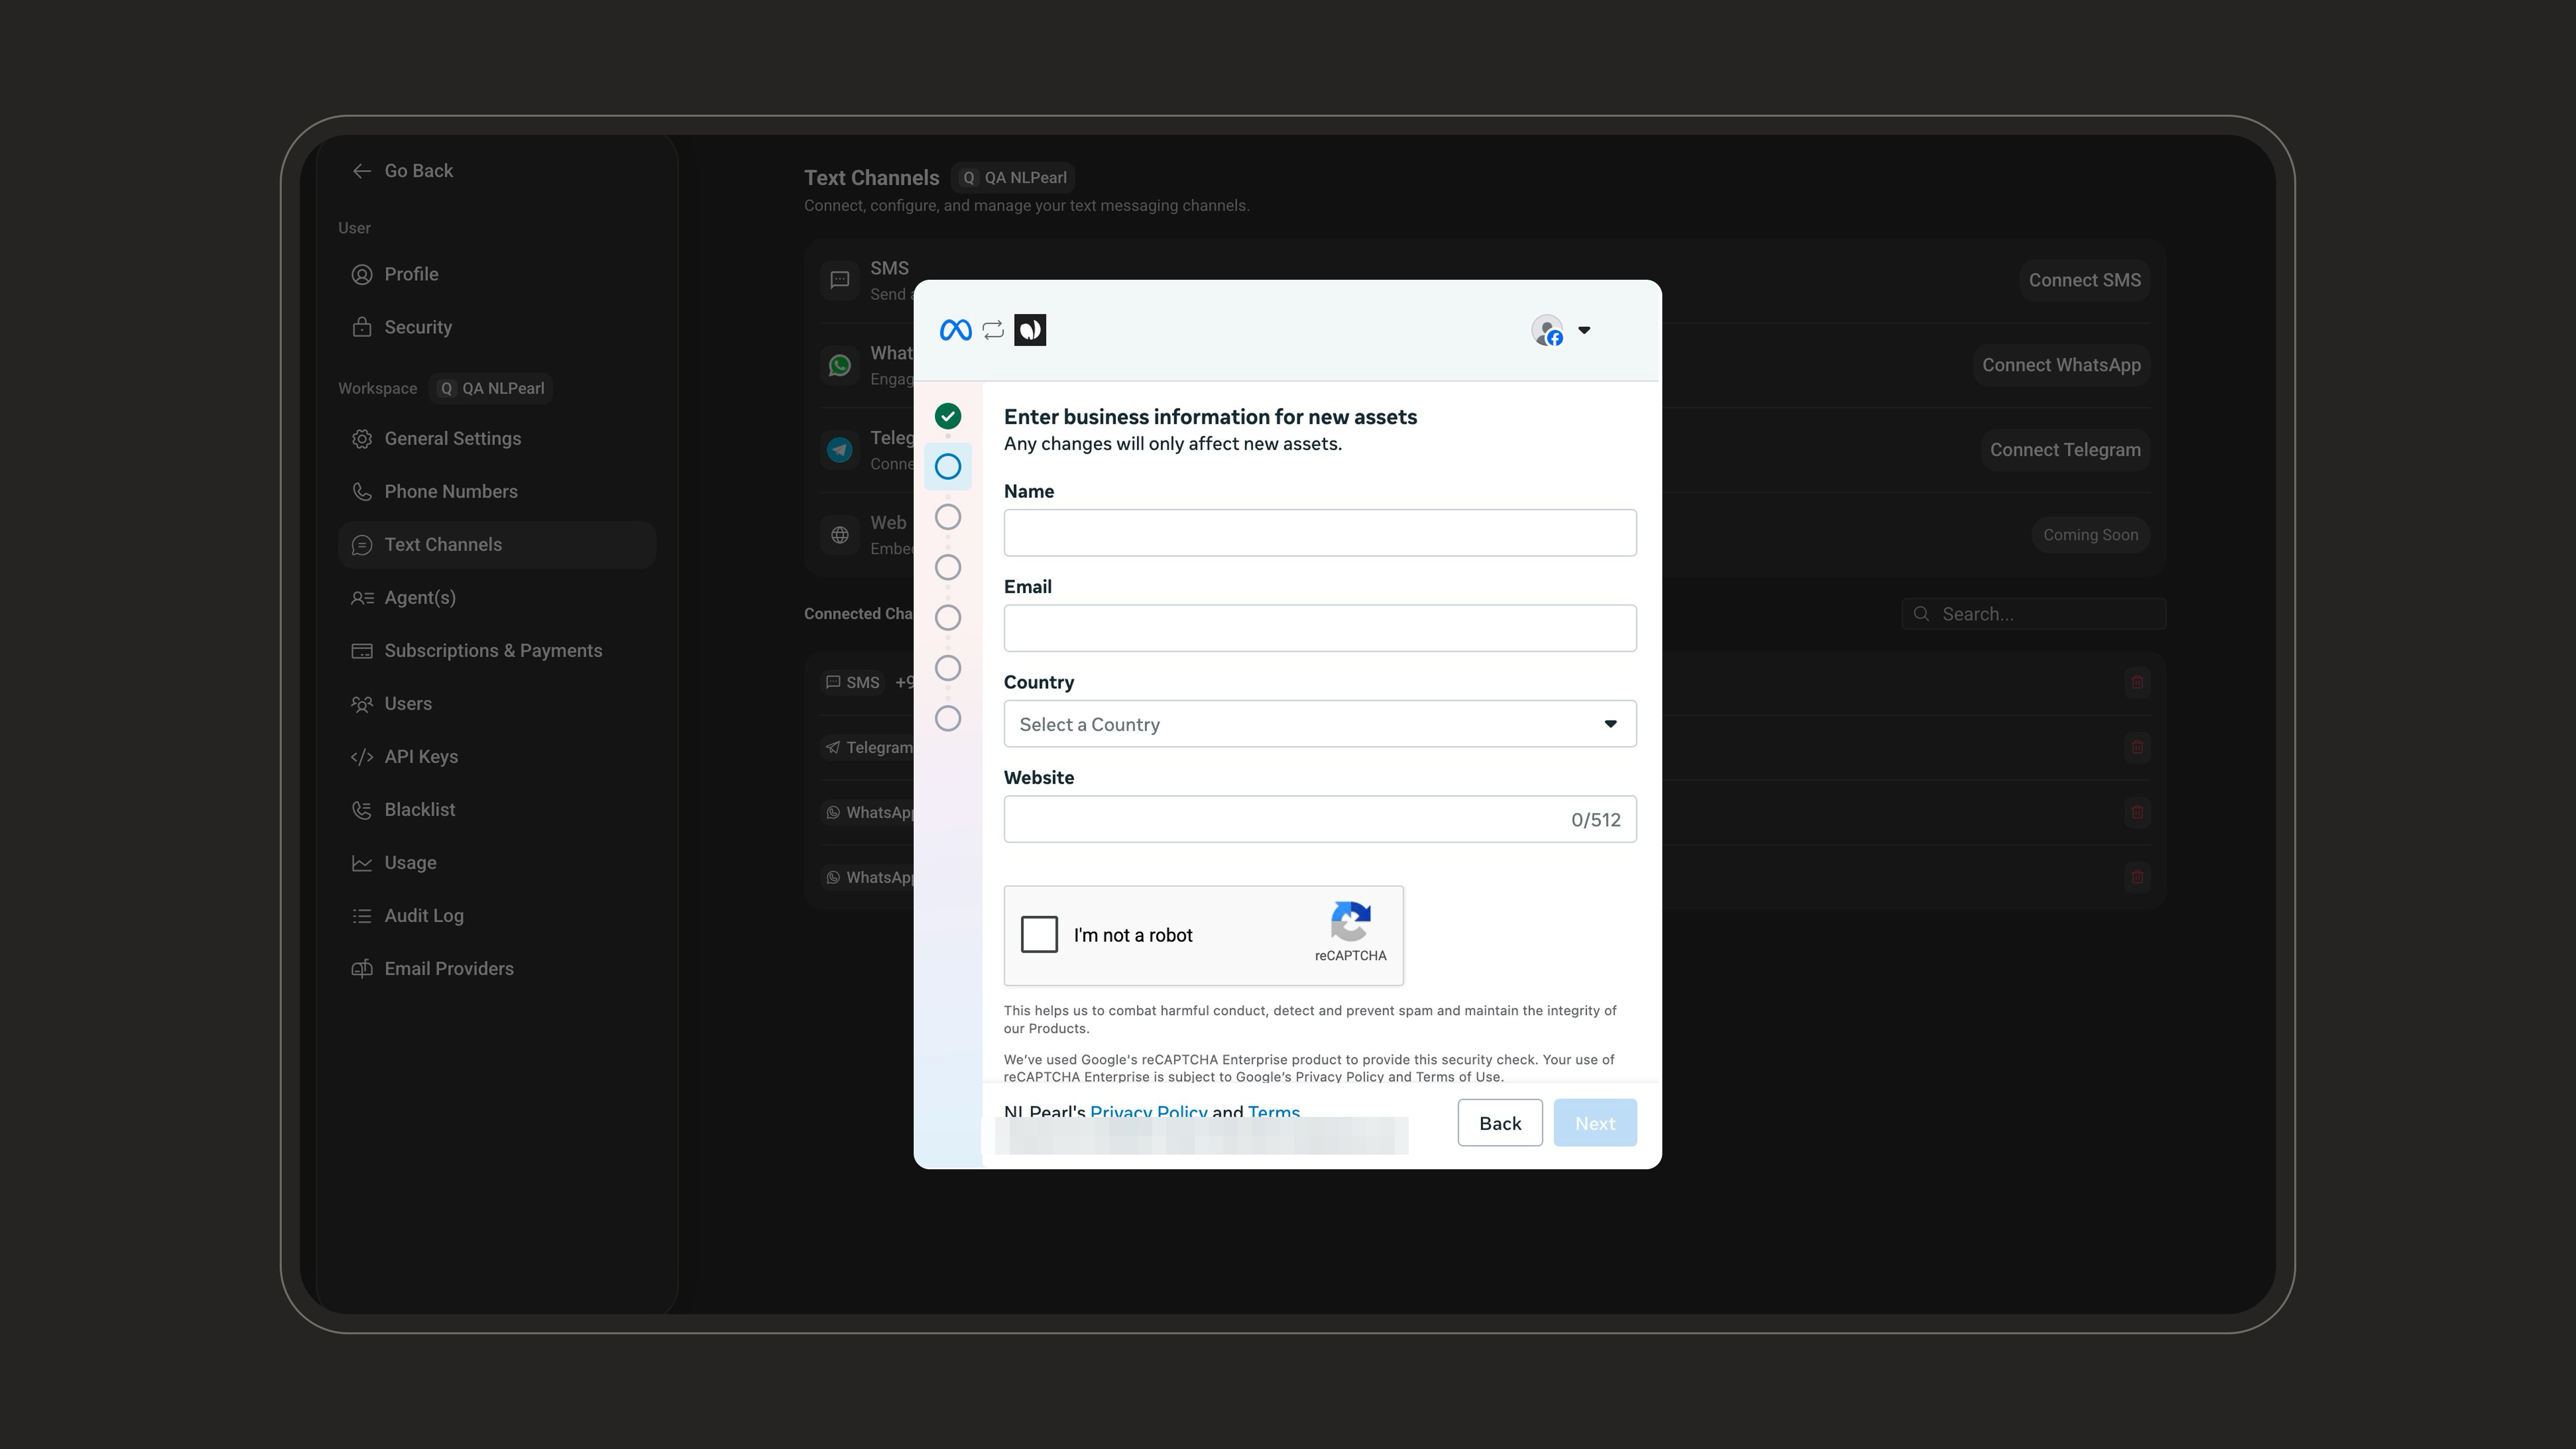The image size is (2576, 1449).
Task: Open Profile in the sidebar
Action: tap(497, 274)
